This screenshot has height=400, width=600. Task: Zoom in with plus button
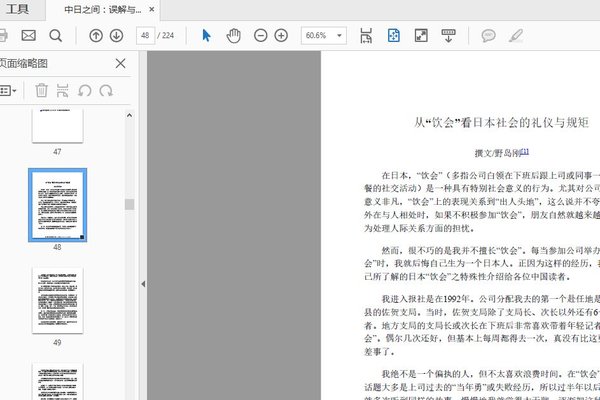282,35
